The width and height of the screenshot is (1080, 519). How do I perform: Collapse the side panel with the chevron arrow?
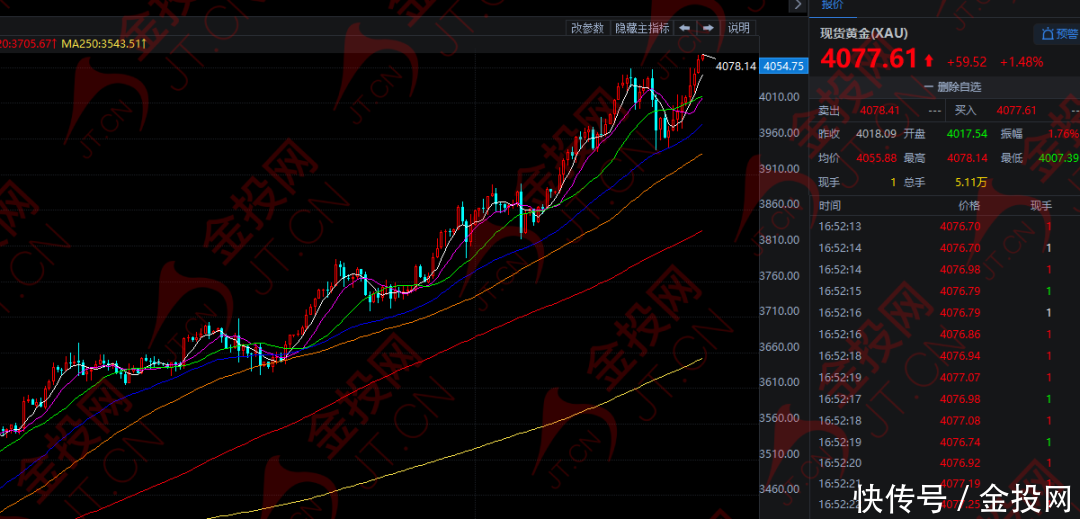pyautogui.click(x=797, y=5)
